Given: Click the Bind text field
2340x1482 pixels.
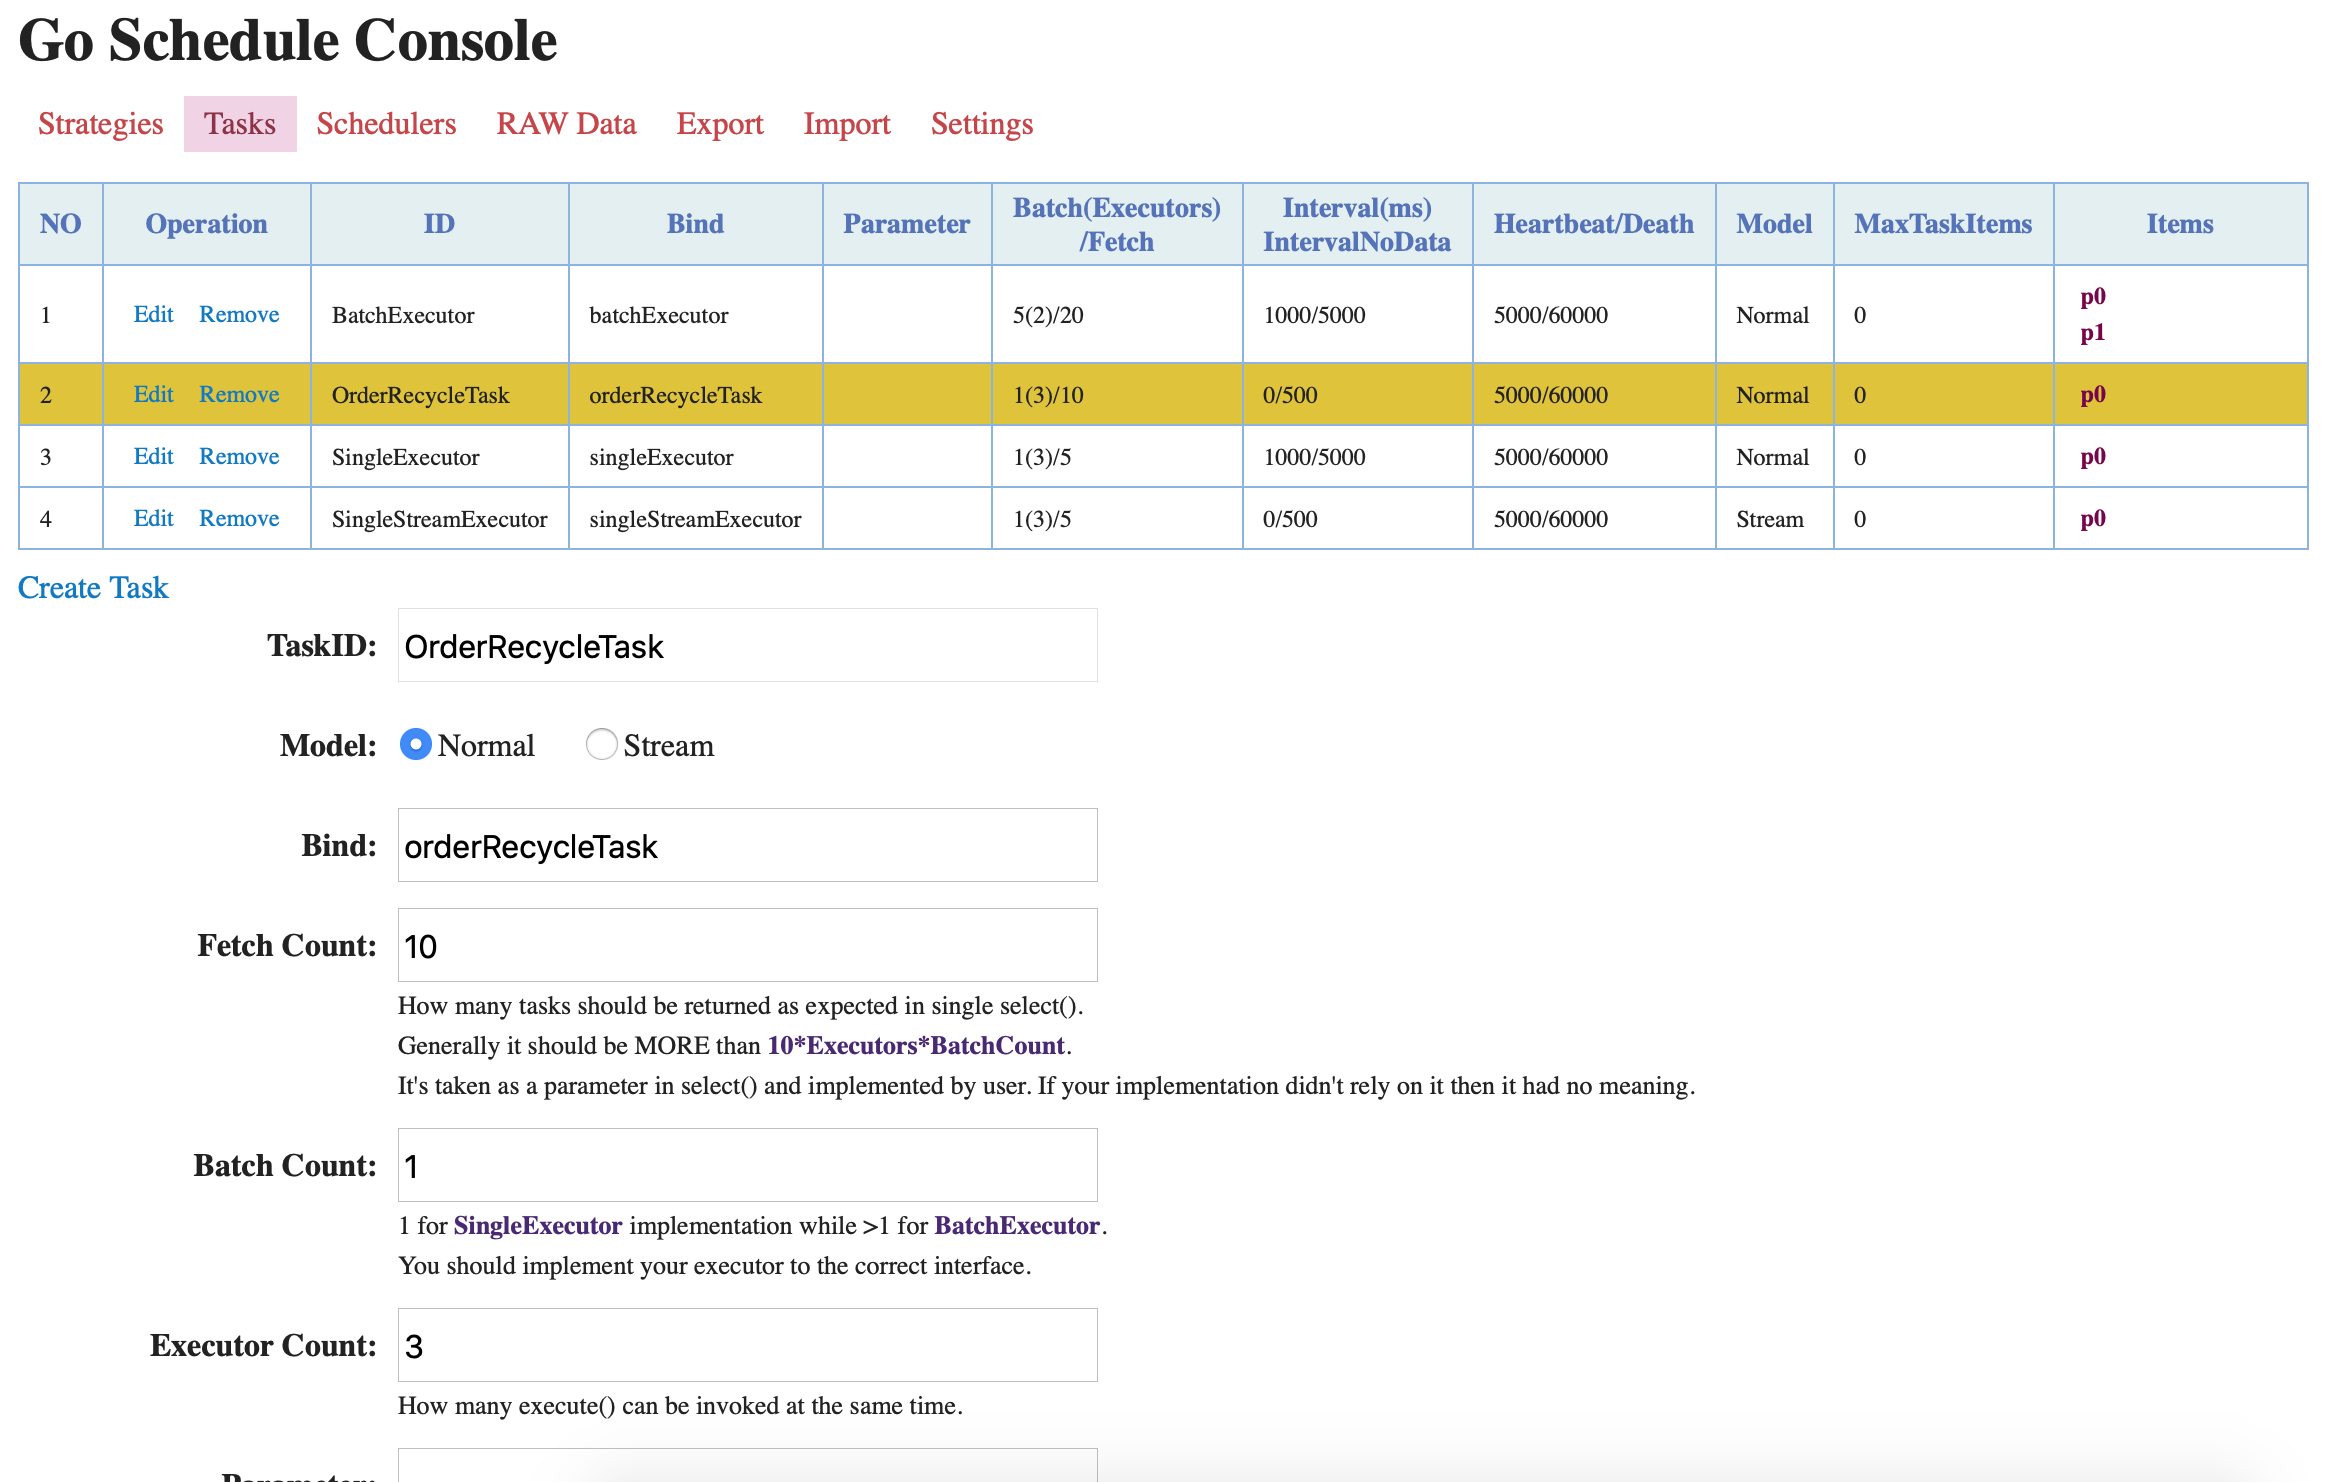Looking at the screenshot, I should point(747,846).
